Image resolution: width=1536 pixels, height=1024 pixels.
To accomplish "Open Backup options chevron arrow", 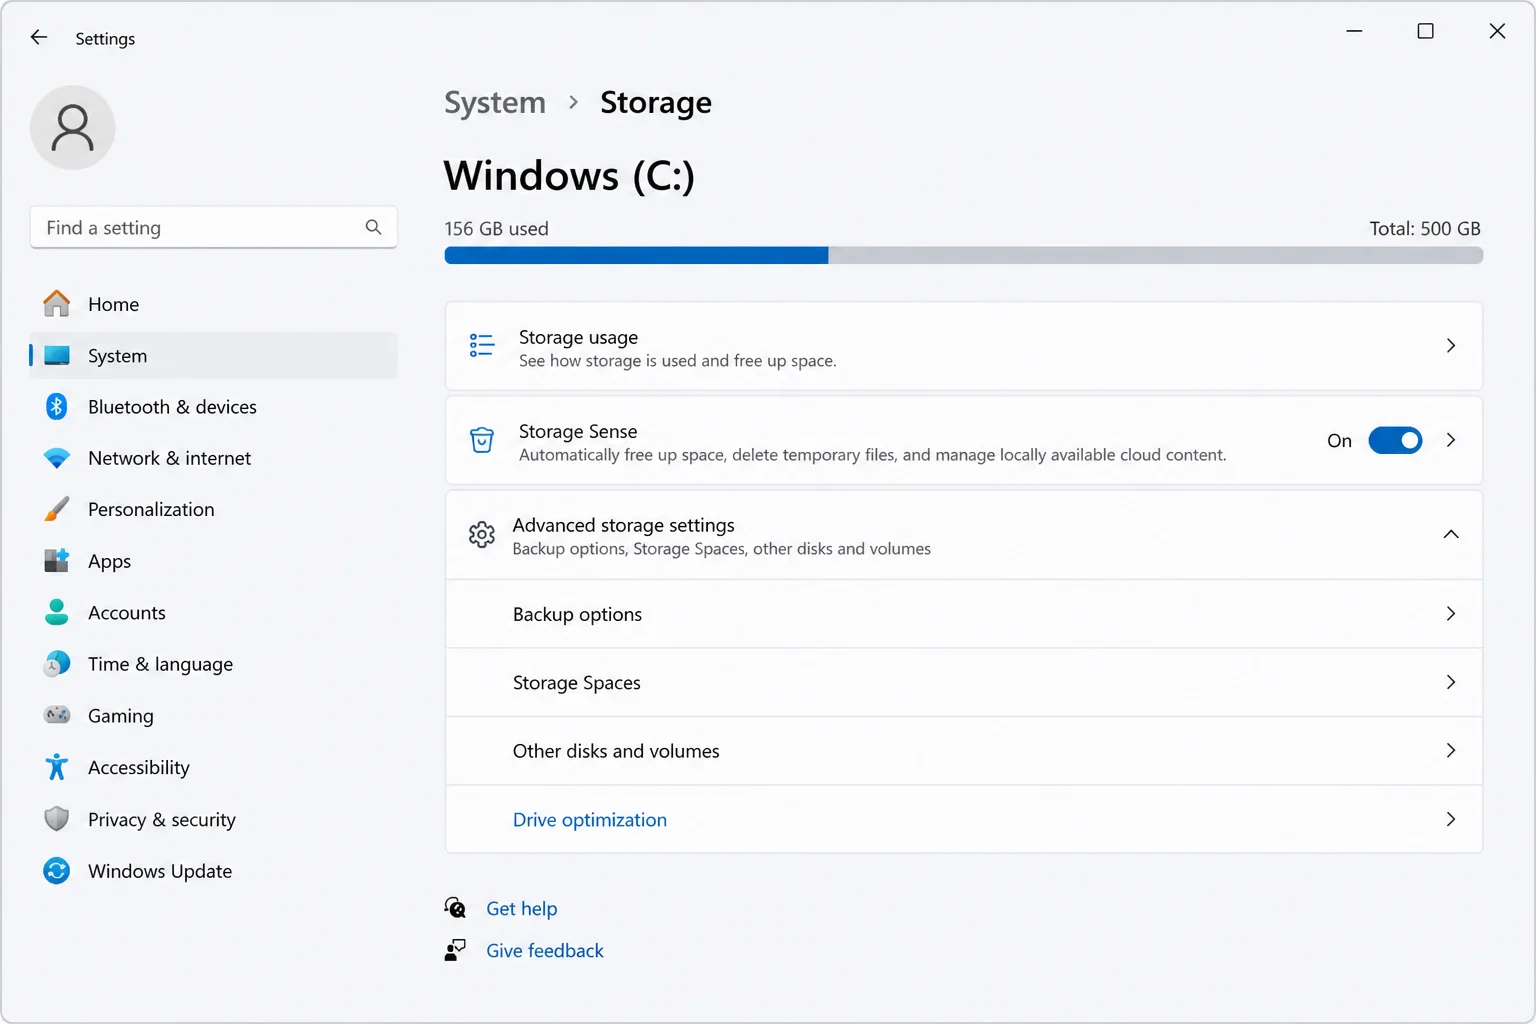I will click(x=1451, y=614).
